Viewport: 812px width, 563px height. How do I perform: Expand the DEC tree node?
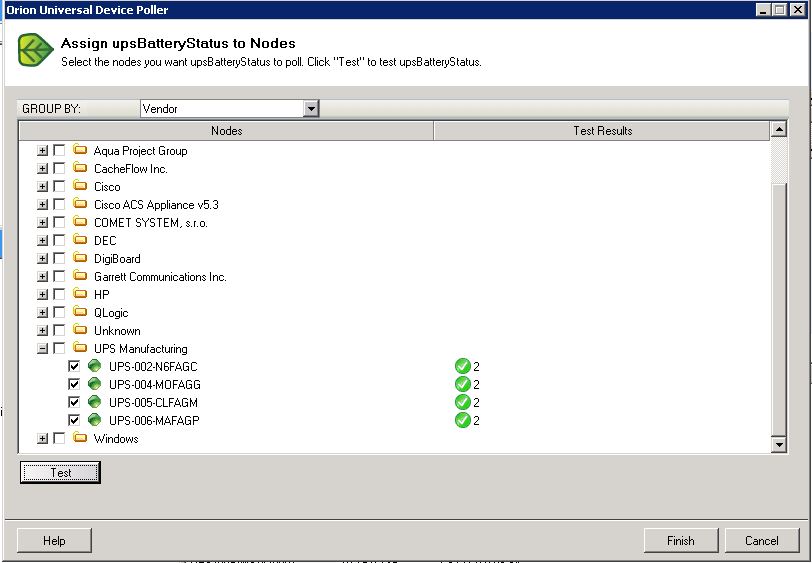point(42,240)
